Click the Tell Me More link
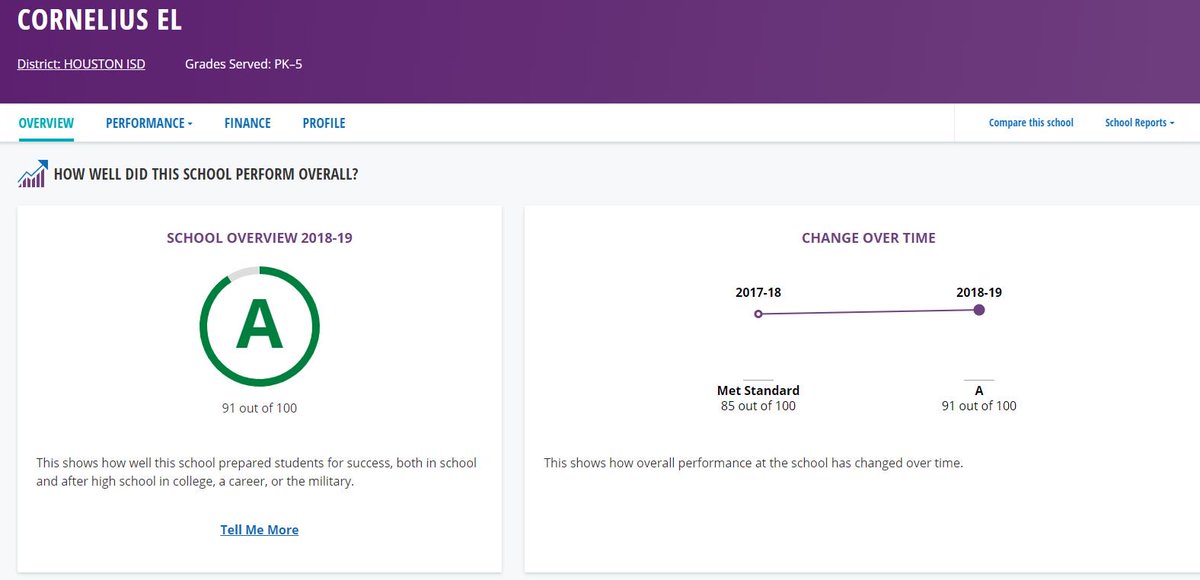This screenshot has width=1200, height=580. 259,530
